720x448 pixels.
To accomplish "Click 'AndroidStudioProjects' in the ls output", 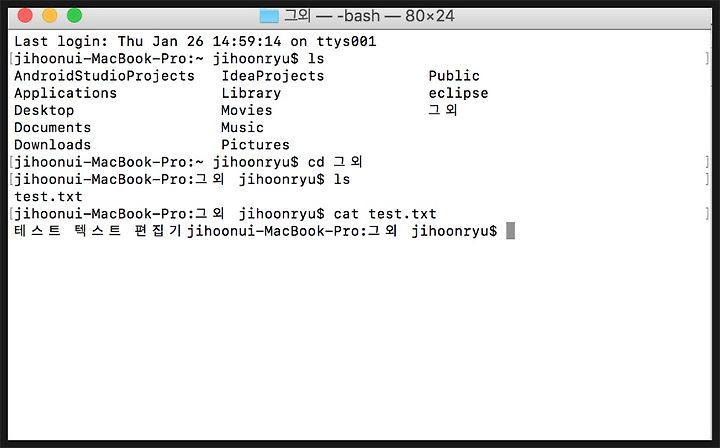I will pyautogui.click(x=104, y=76).
